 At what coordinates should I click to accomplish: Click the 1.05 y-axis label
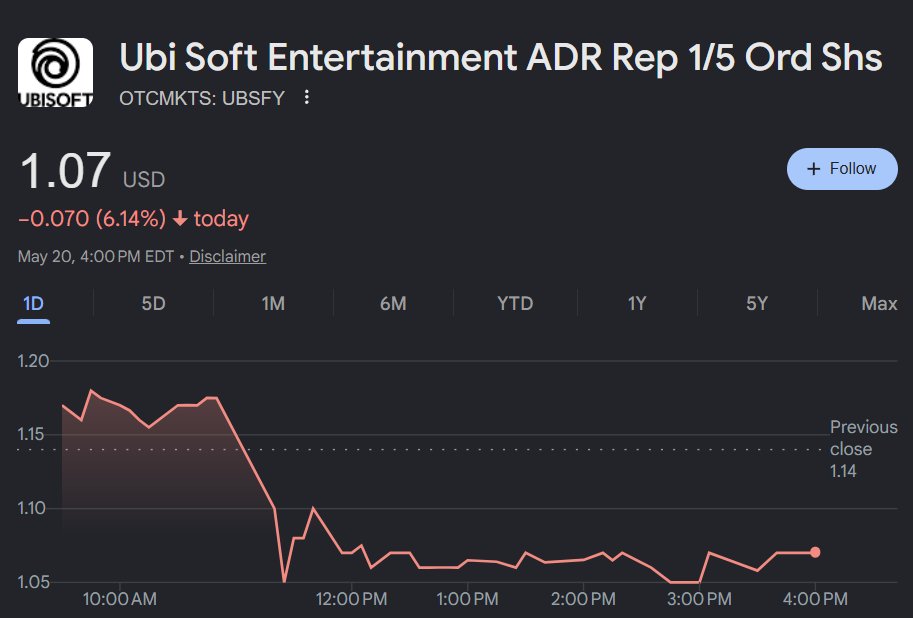tap(33, 581)
